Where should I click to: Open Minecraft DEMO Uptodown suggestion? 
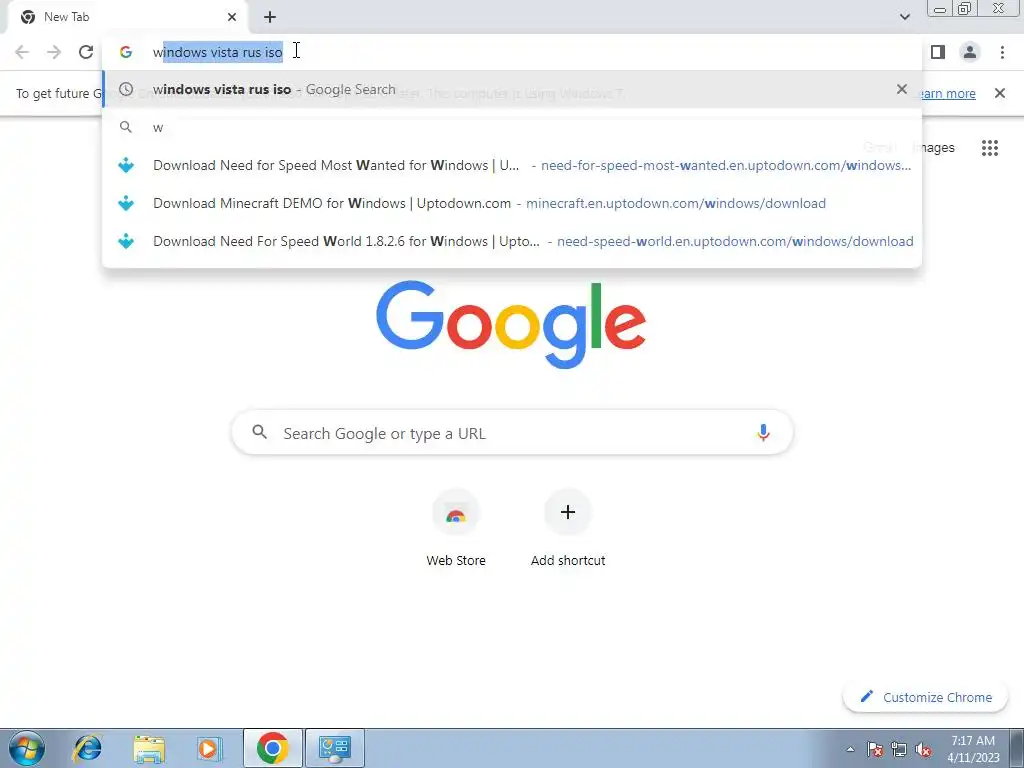(x=512, y=203)
